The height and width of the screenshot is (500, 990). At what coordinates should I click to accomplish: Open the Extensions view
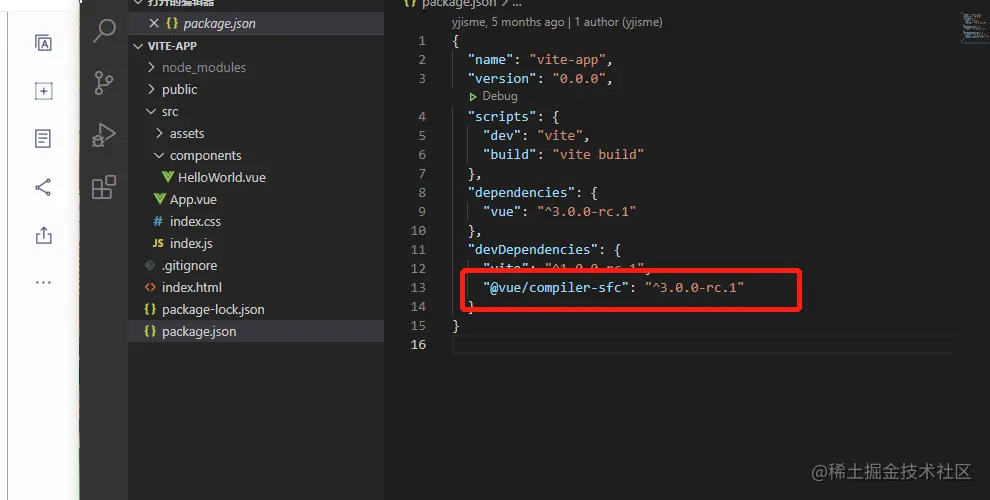[104, 188]
